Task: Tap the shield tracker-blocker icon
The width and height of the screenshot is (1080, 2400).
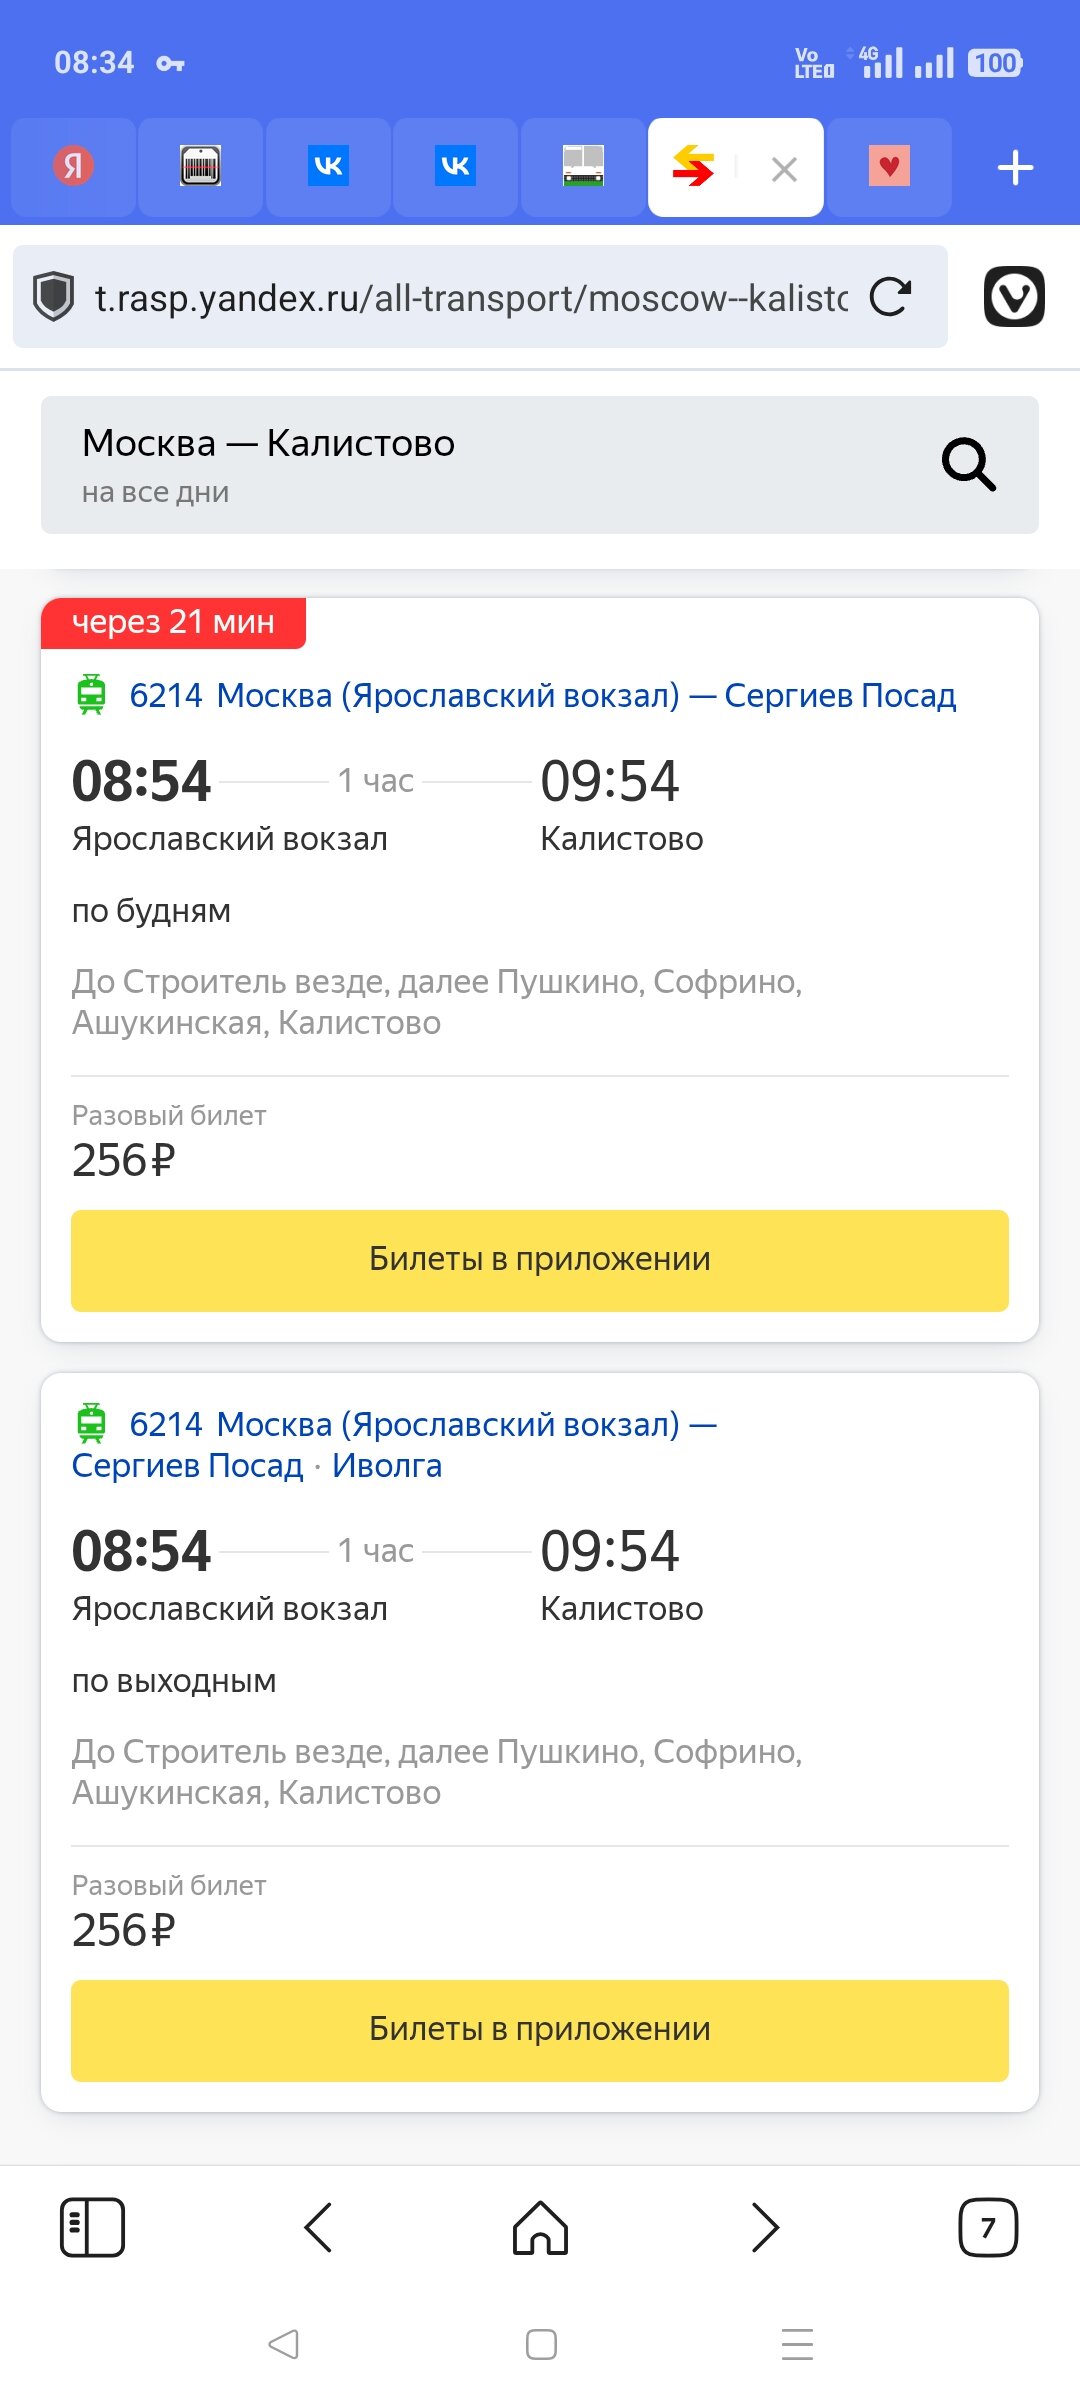Action: (x=54, y=297)
